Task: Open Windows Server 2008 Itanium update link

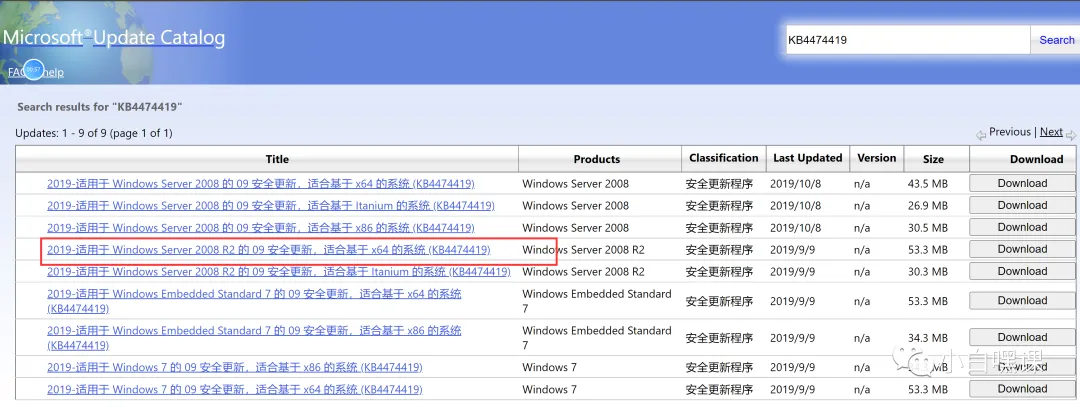Action: tap(271, 206)
